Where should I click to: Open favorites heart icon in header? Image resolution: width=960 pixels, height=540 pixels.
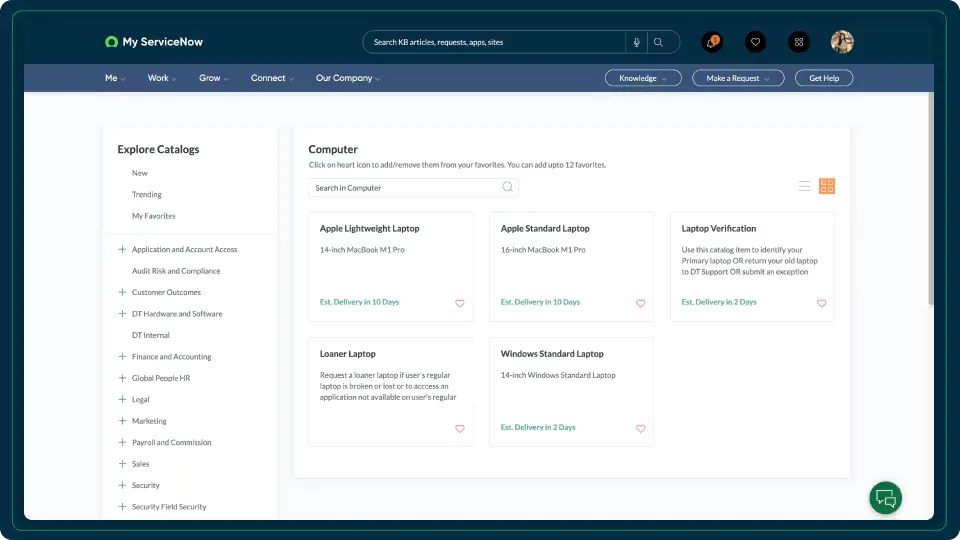[x=755, y=42]
